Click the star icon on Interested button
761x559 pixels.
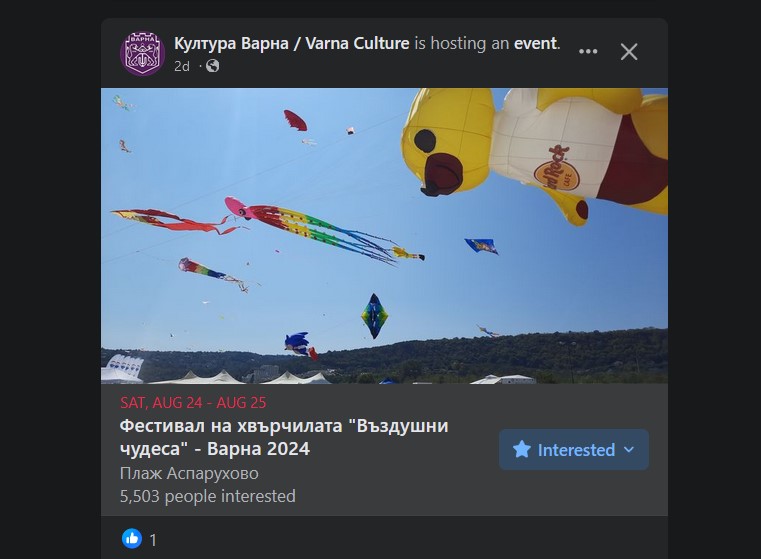pos(522,449)
